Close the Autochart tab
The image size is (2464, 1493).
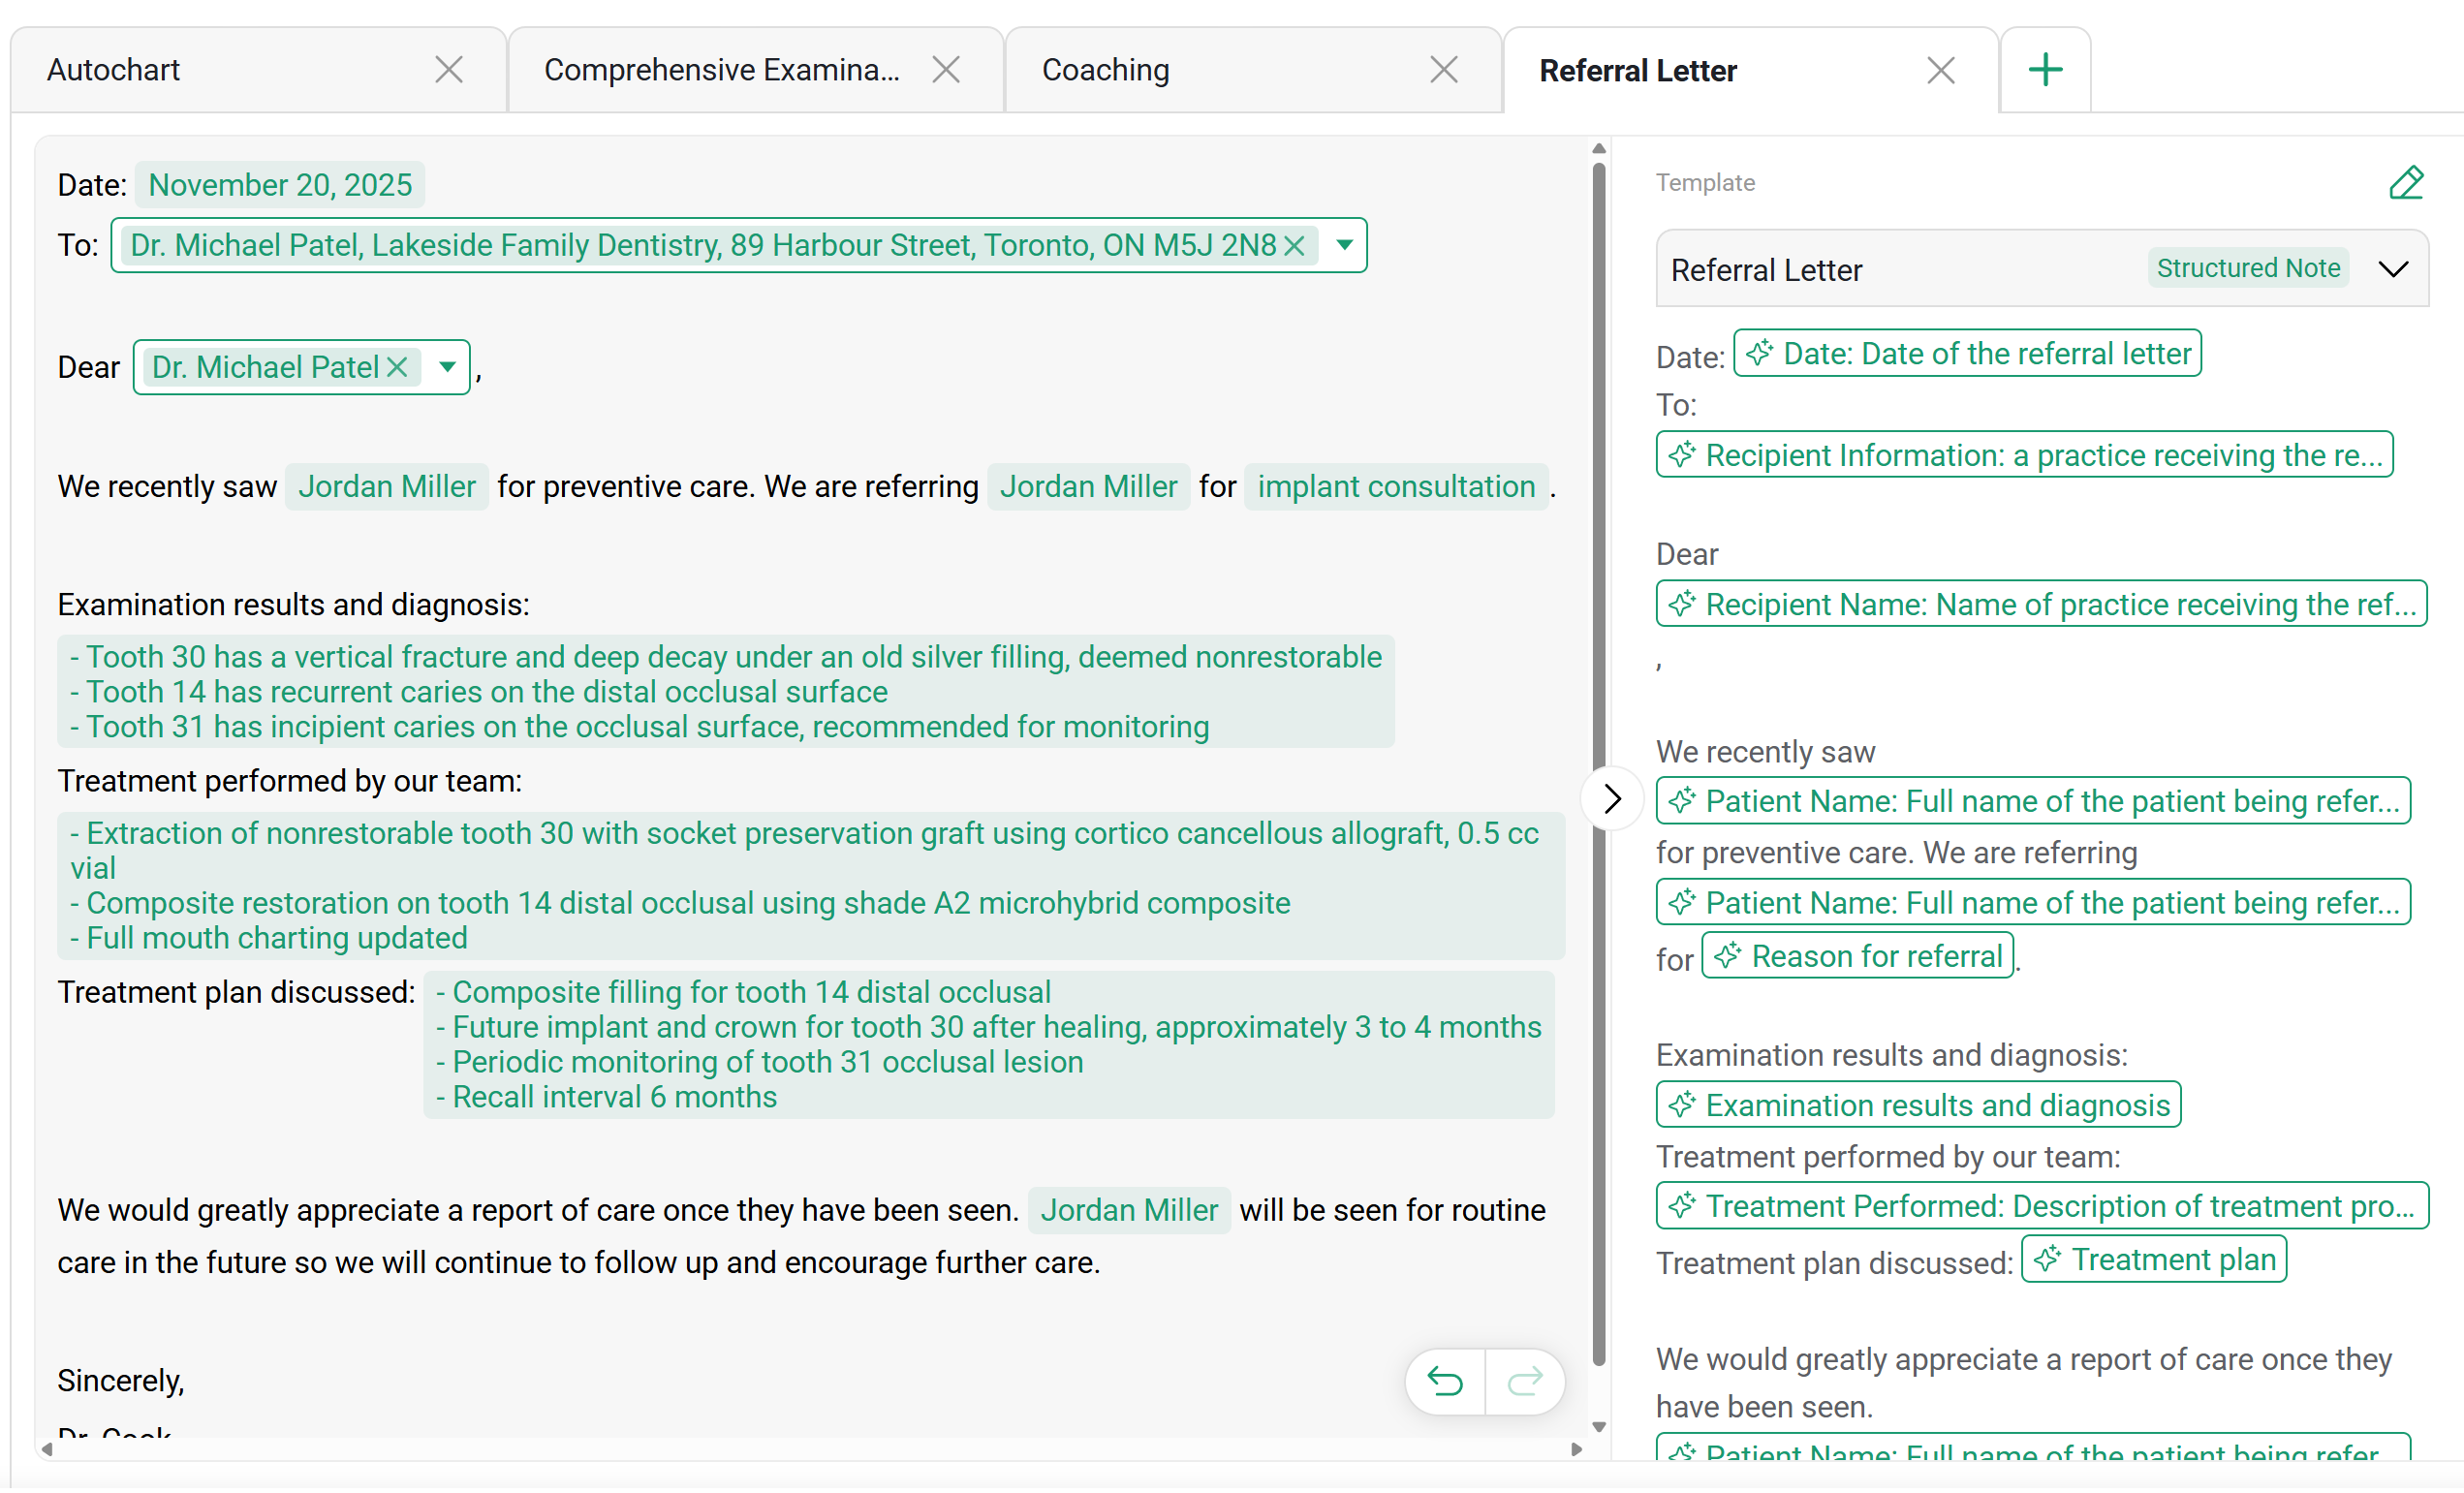[449, 70]
